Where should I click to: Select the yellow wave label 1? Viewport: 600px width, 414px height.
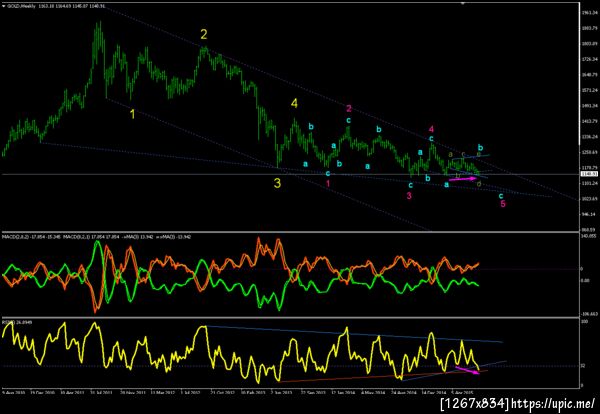click(132, 114)
